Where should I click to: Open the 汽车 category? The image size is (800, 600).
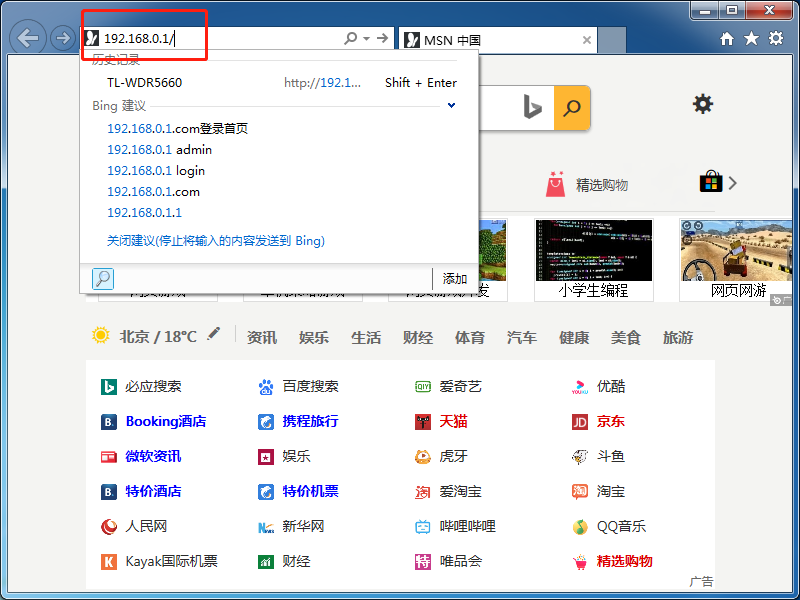(x=522, y=337)
